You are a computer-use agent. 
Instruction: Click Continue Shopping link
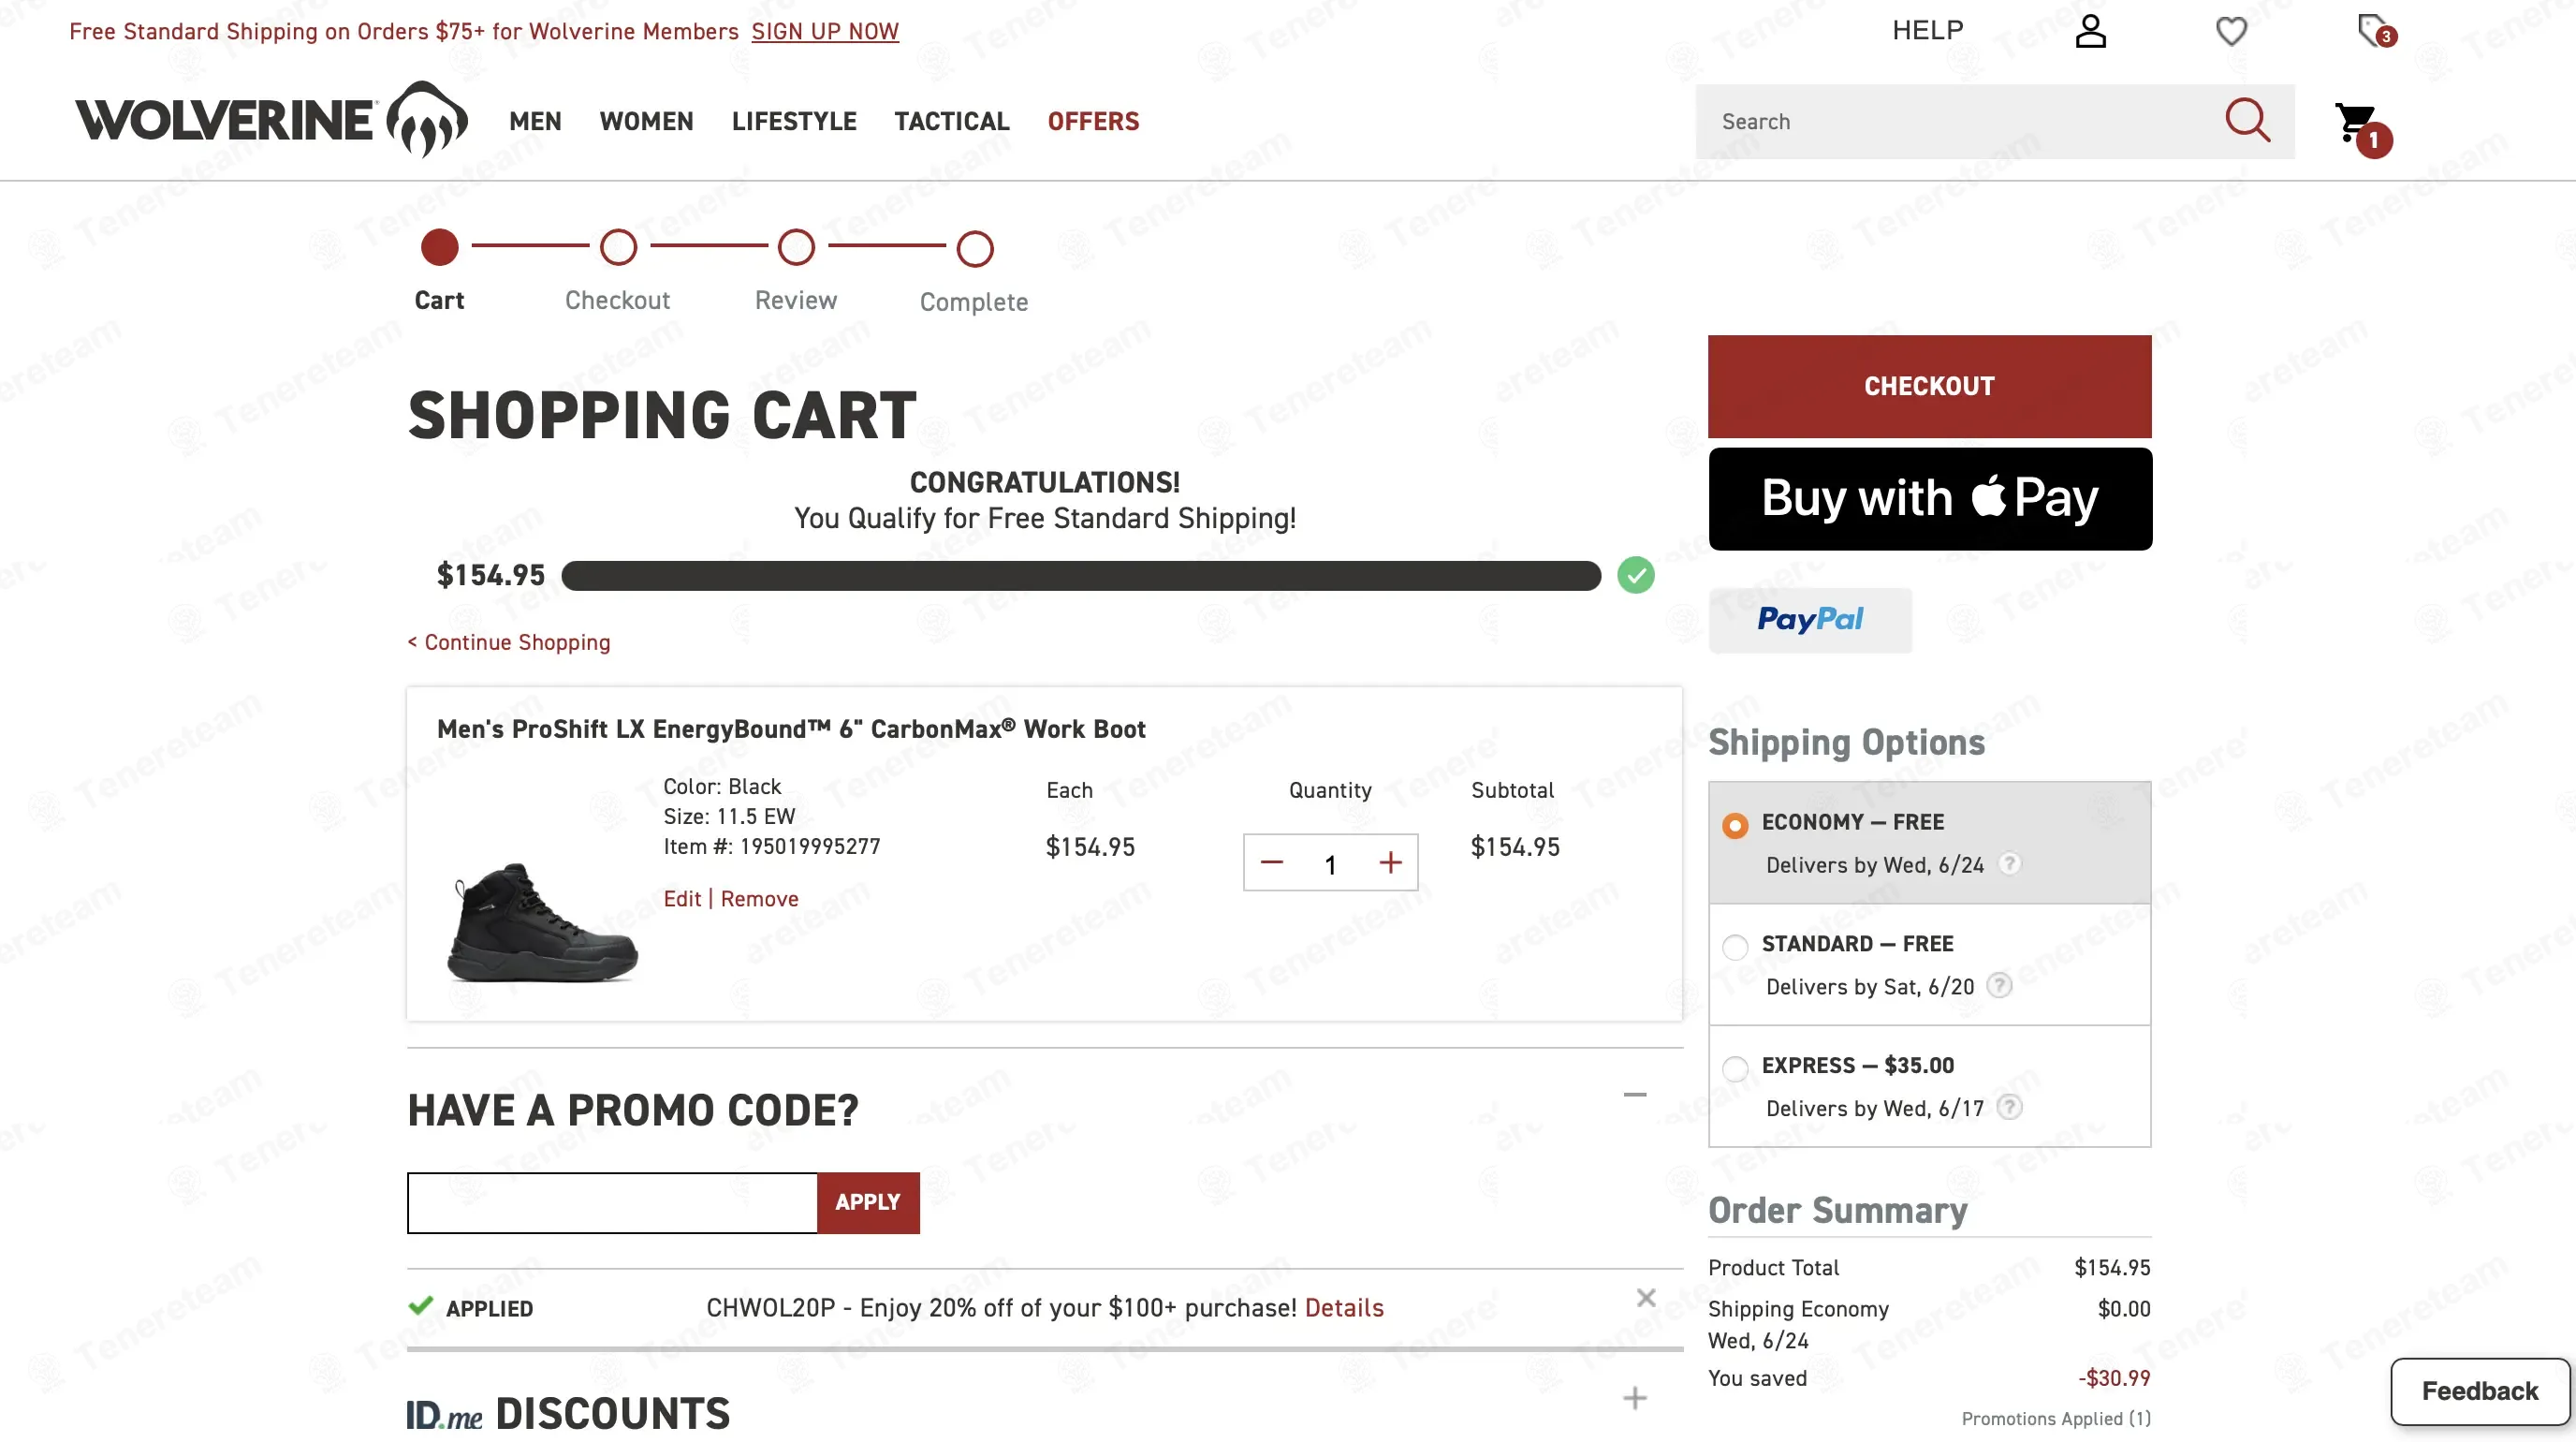(508, 642)
